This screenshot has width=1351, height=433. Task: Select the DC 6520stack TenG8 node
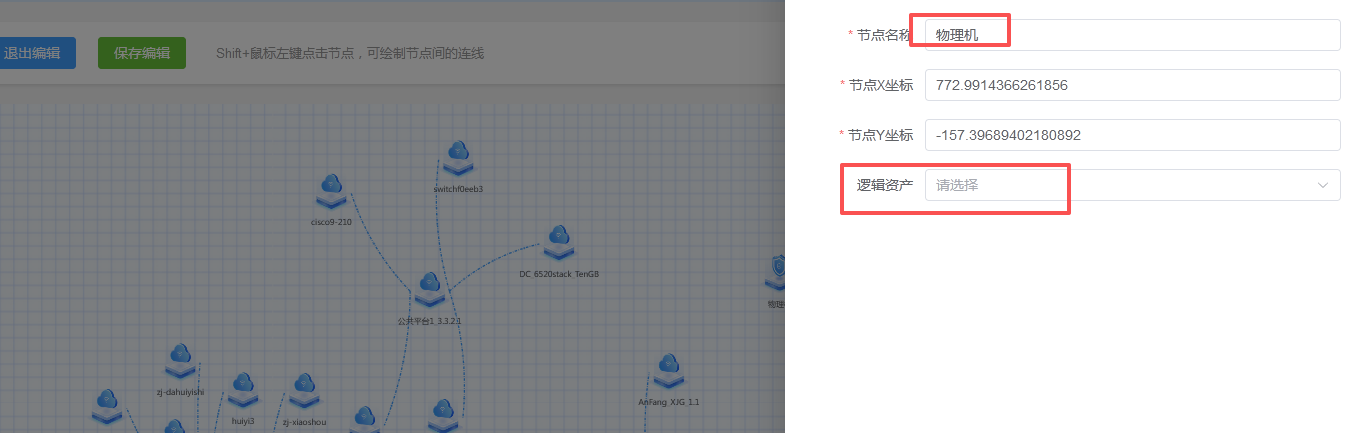pos(558,243)
